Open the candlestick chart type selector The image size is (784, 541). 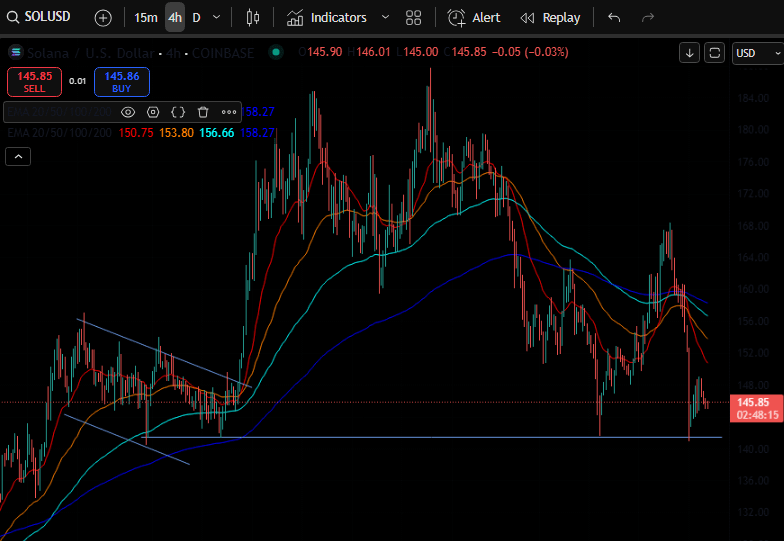(x=251, y=18)
